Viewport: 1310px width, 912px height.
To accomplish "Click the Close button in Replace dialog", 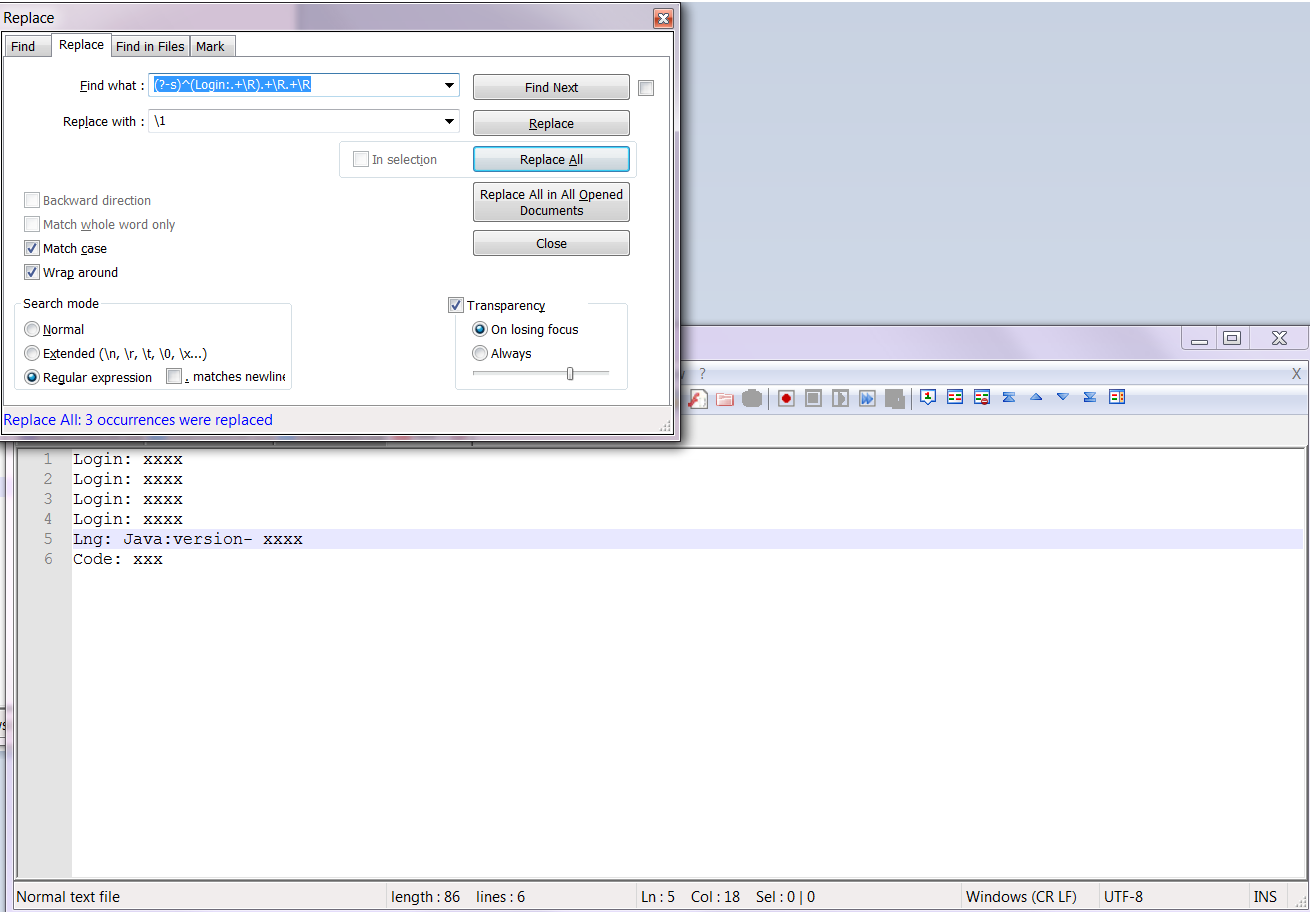I will coord(551,244).
